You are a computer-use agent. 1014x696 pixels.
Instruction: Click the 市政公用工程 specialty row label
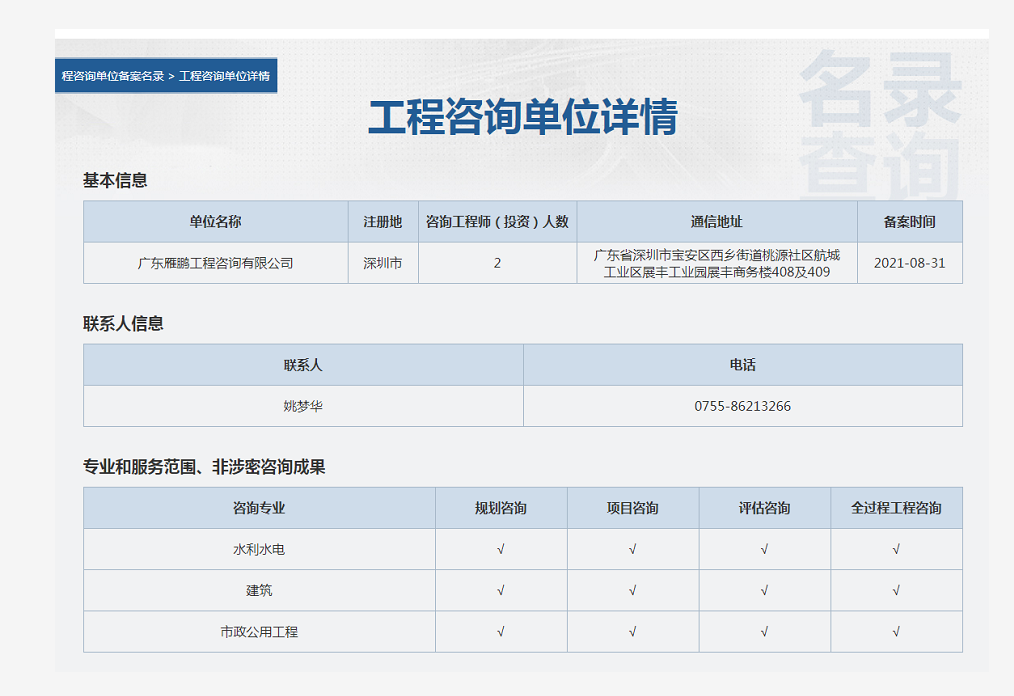pos(259,631)
